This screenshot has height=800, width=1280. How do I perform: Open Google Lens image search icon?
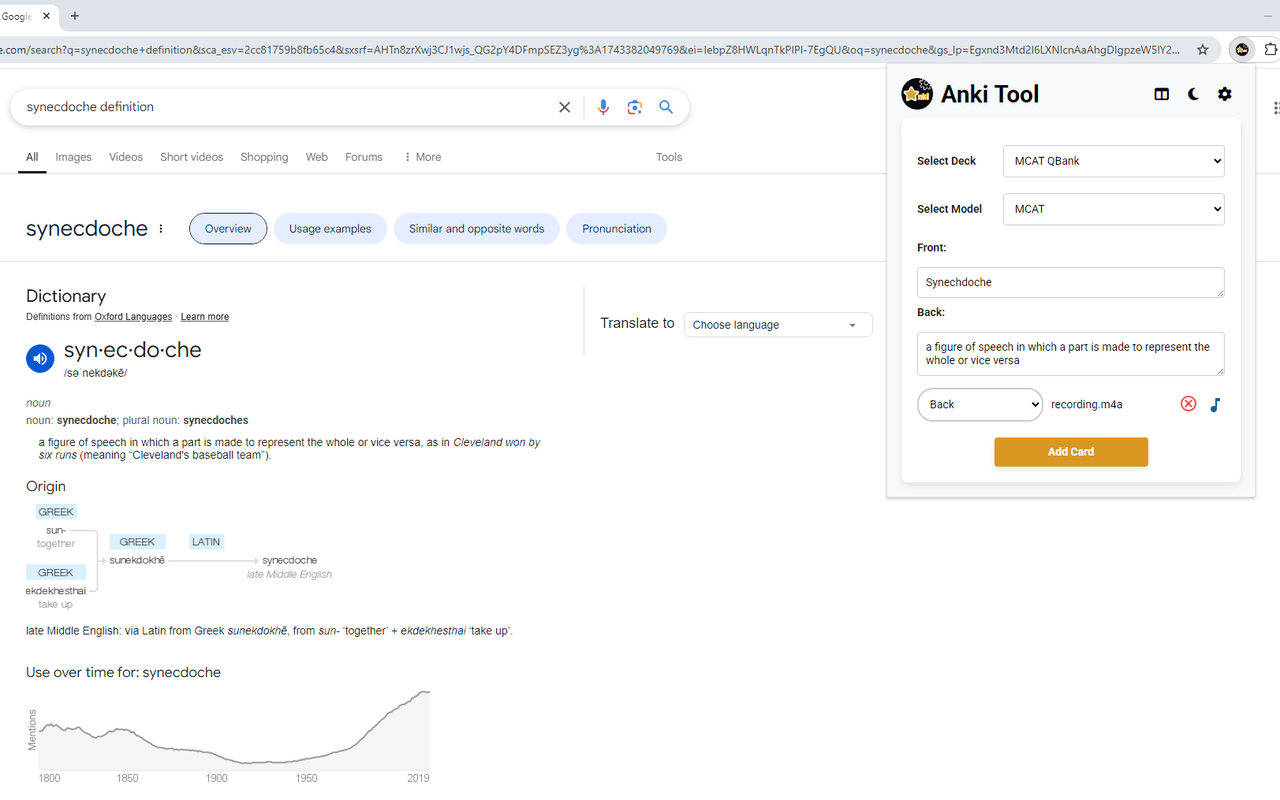point(635,107)
